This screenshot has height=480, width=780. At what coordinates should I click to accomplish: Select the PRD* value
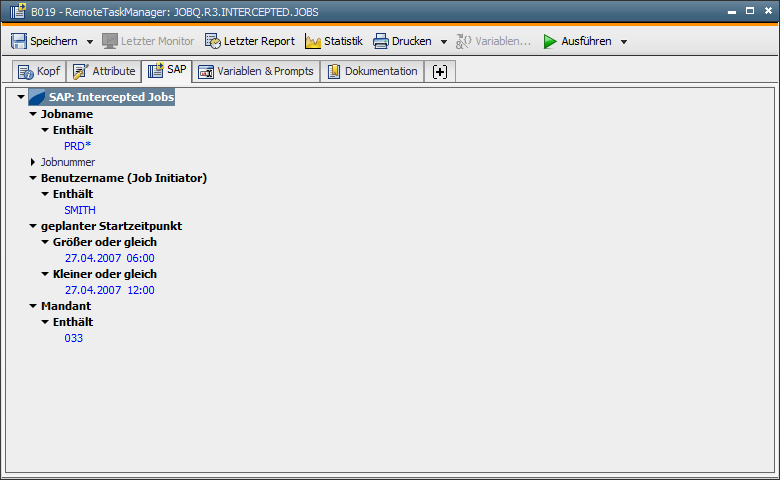click(78, 146)
